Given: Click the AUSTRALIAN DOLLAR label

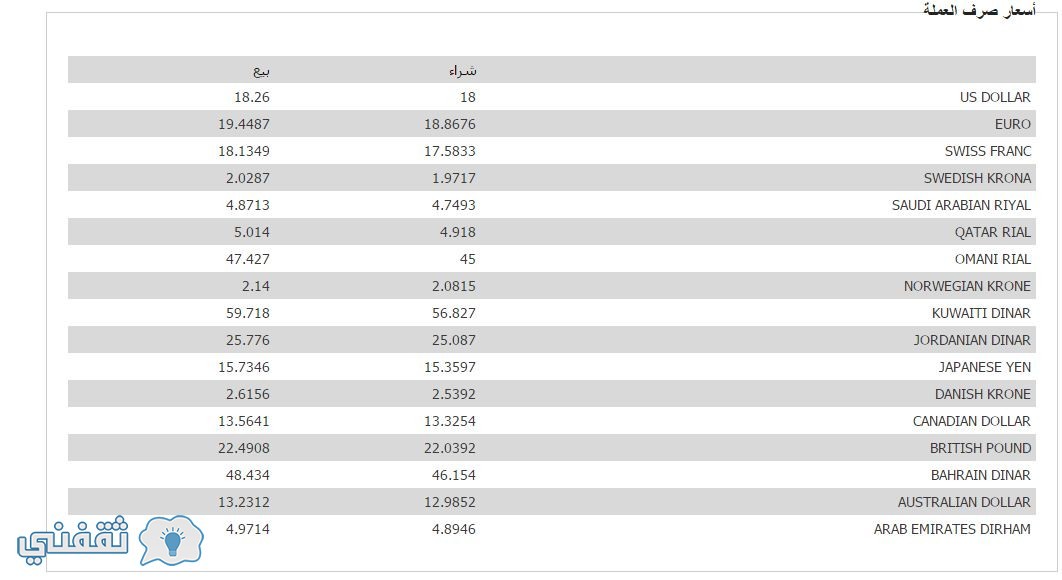Looking at the screenshot, I should coord(964,502).
